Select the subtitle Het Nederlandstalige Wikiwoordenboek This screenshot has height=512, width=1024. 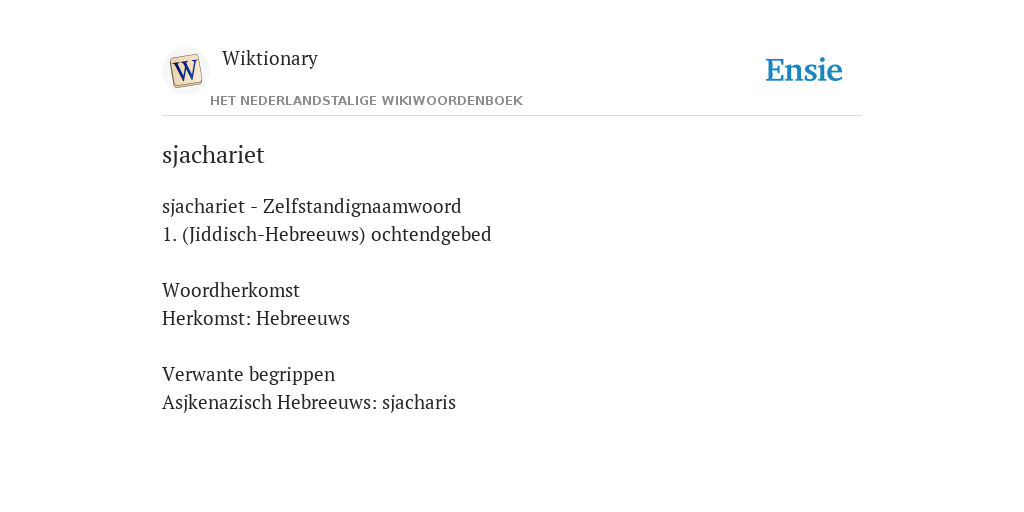(366, 101)
